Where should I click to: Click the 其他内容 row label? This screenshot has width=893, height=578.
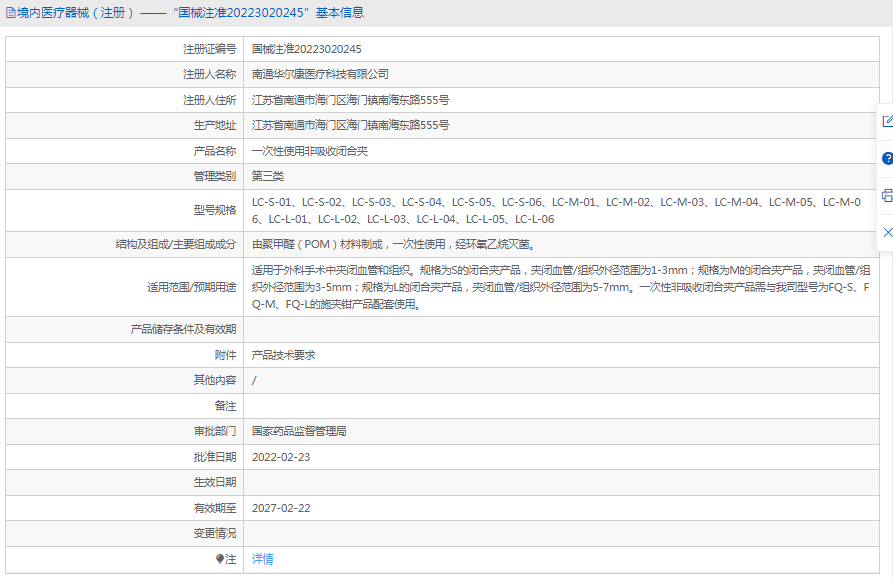[x=215, y=380]
